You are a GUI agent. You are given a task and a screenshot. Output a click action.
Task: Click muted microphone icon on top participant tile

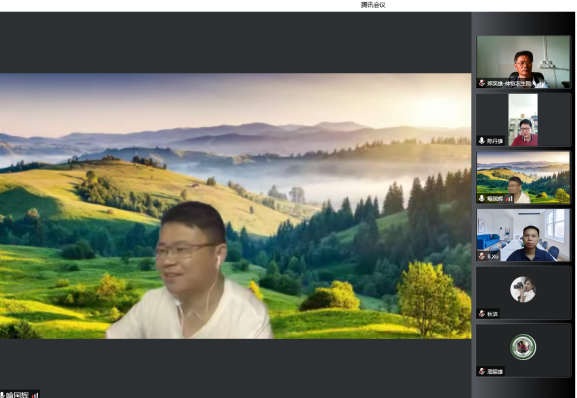pyautogui.click(x=482, y=83)
